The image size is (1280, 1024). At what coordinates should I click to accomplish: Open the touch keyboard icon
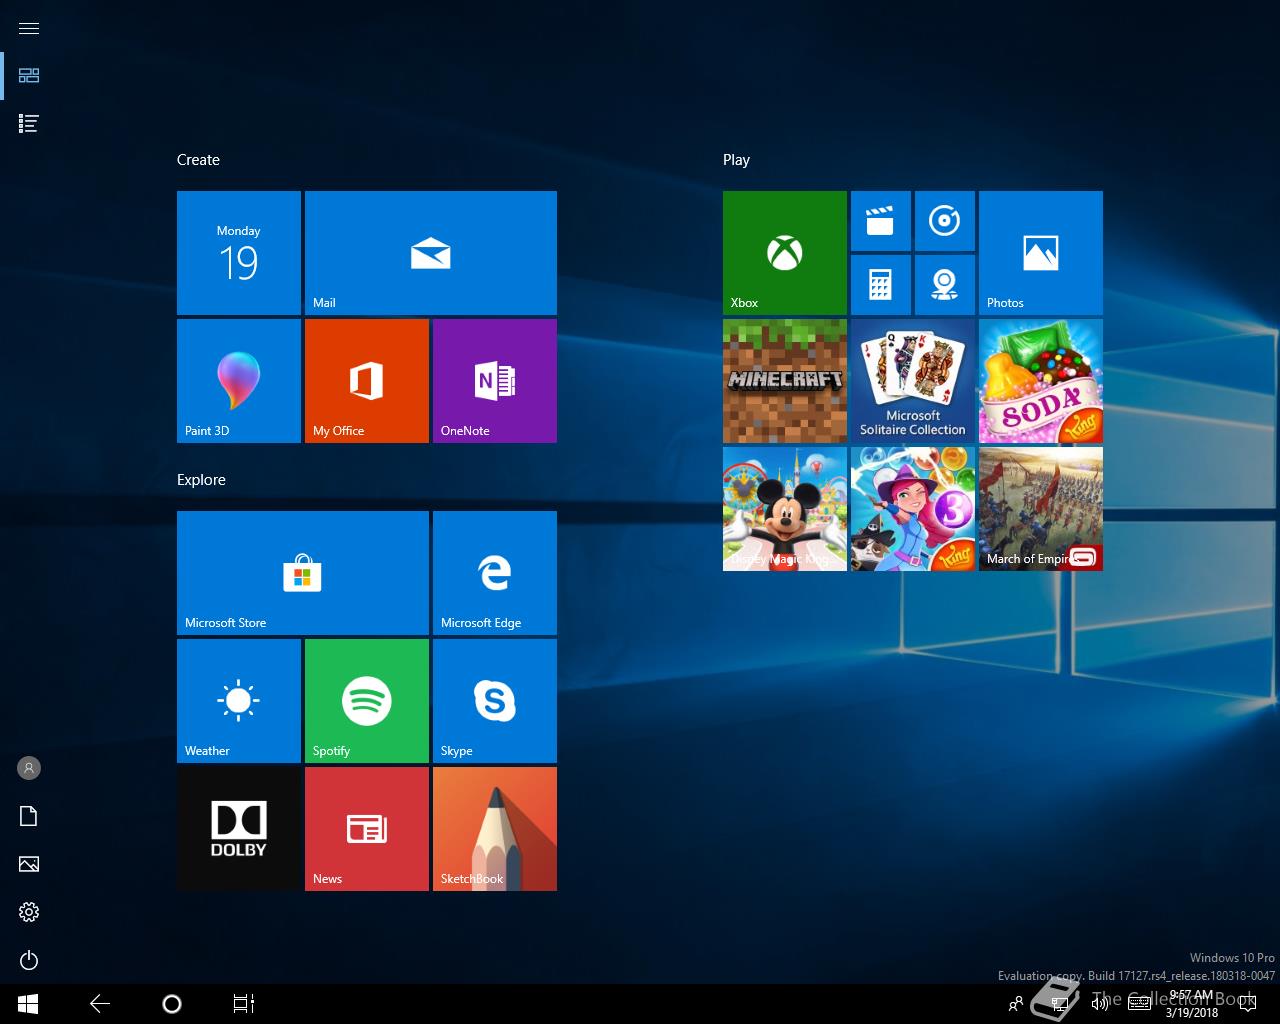coord(1138,1004)
